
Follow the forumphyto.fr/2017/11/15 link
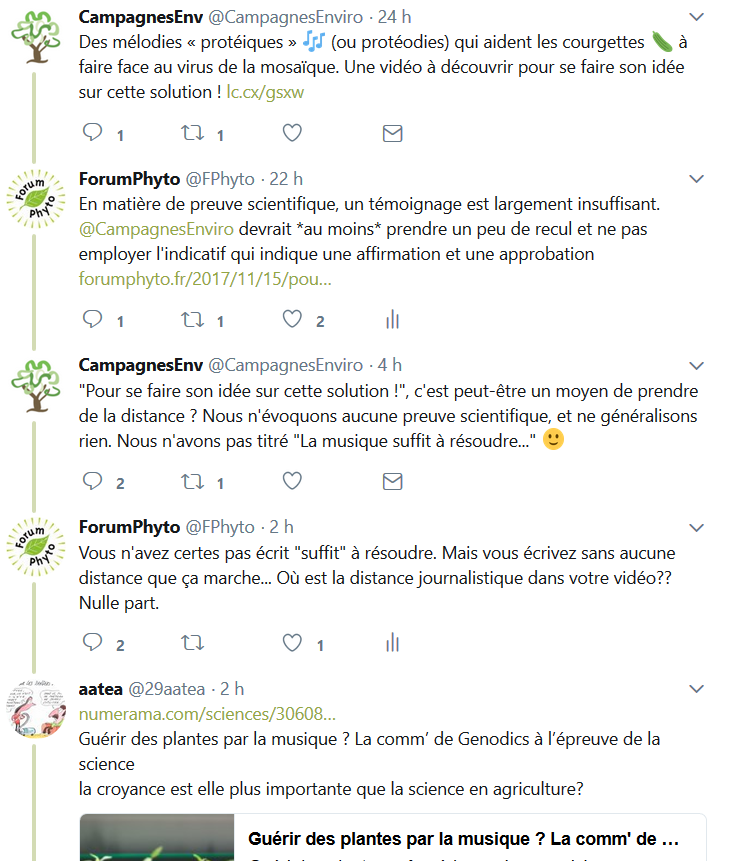tap(205, 279)
